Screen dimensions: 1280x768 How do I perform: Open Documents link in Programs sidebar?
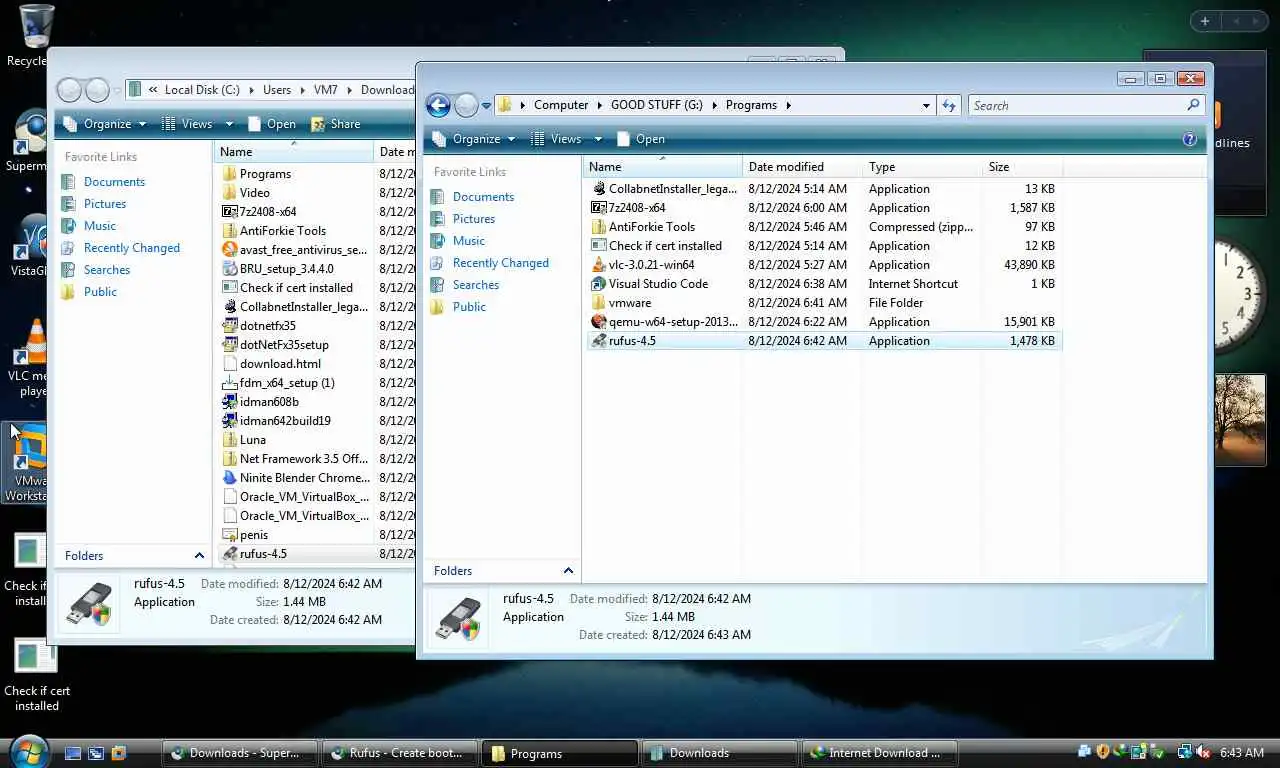[x=483, y=197]
